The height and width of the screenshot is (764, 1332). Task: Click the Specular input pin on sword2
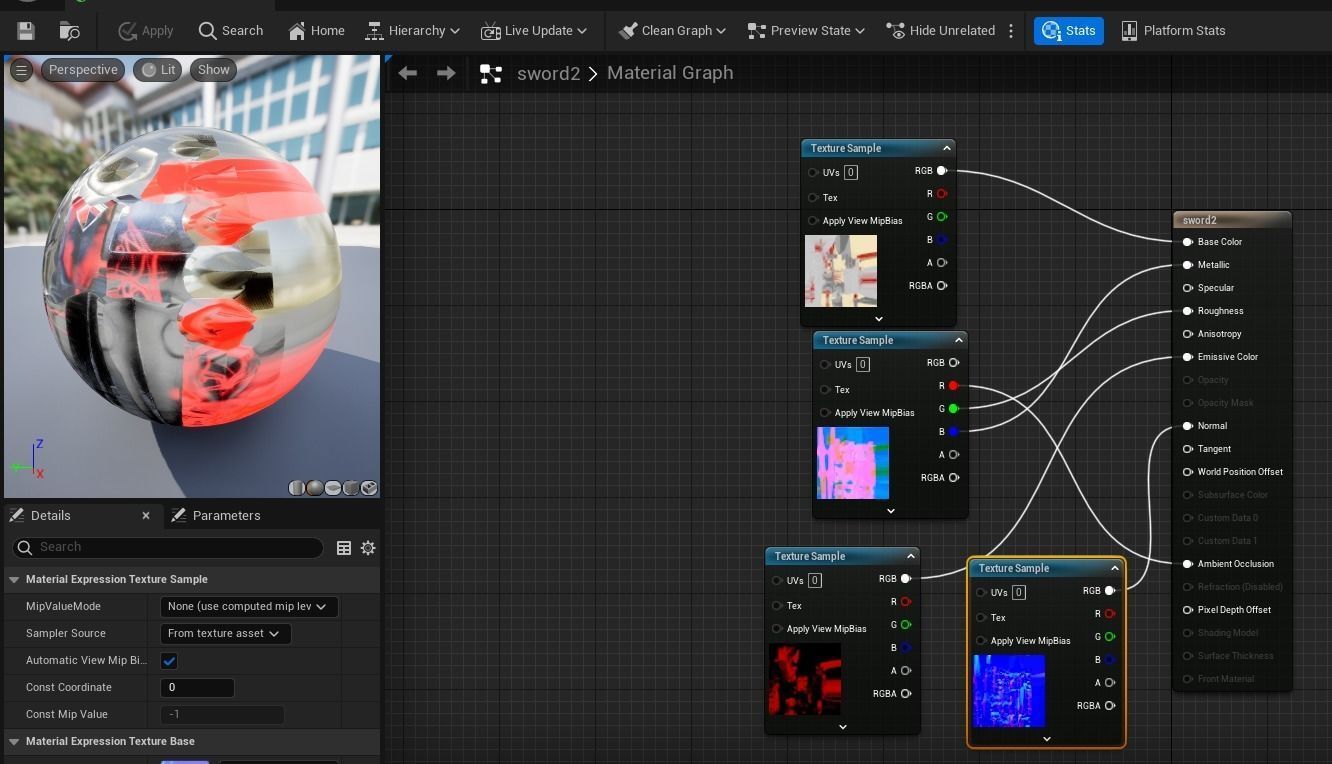[1188, 288]
